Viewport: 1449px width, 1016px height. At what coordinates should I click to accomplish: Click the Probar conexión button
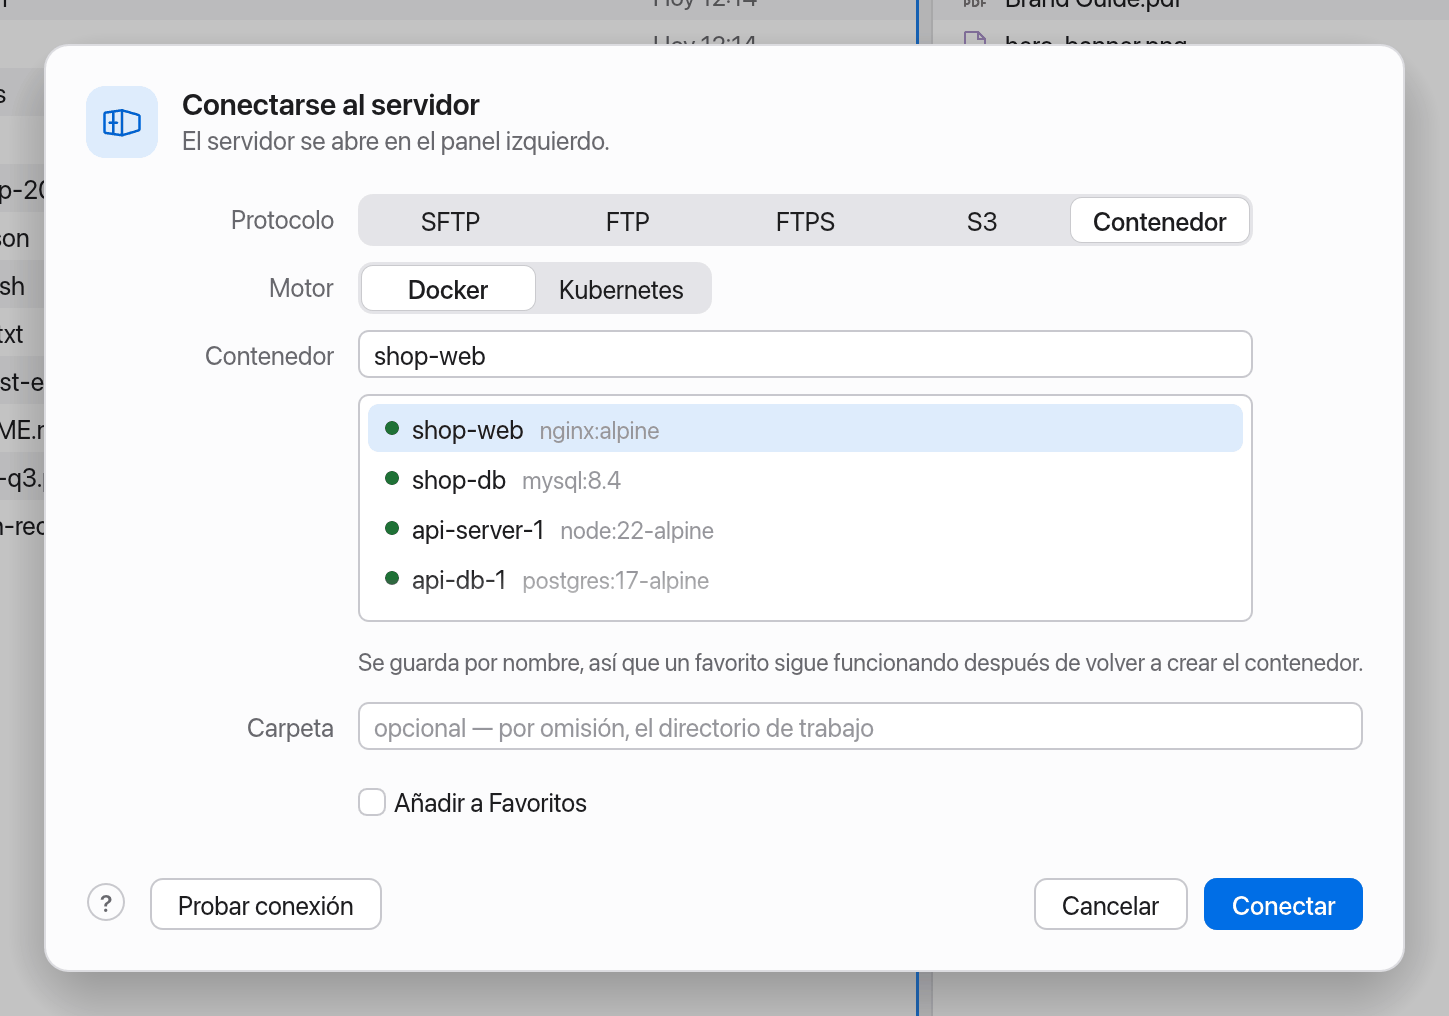266,904
